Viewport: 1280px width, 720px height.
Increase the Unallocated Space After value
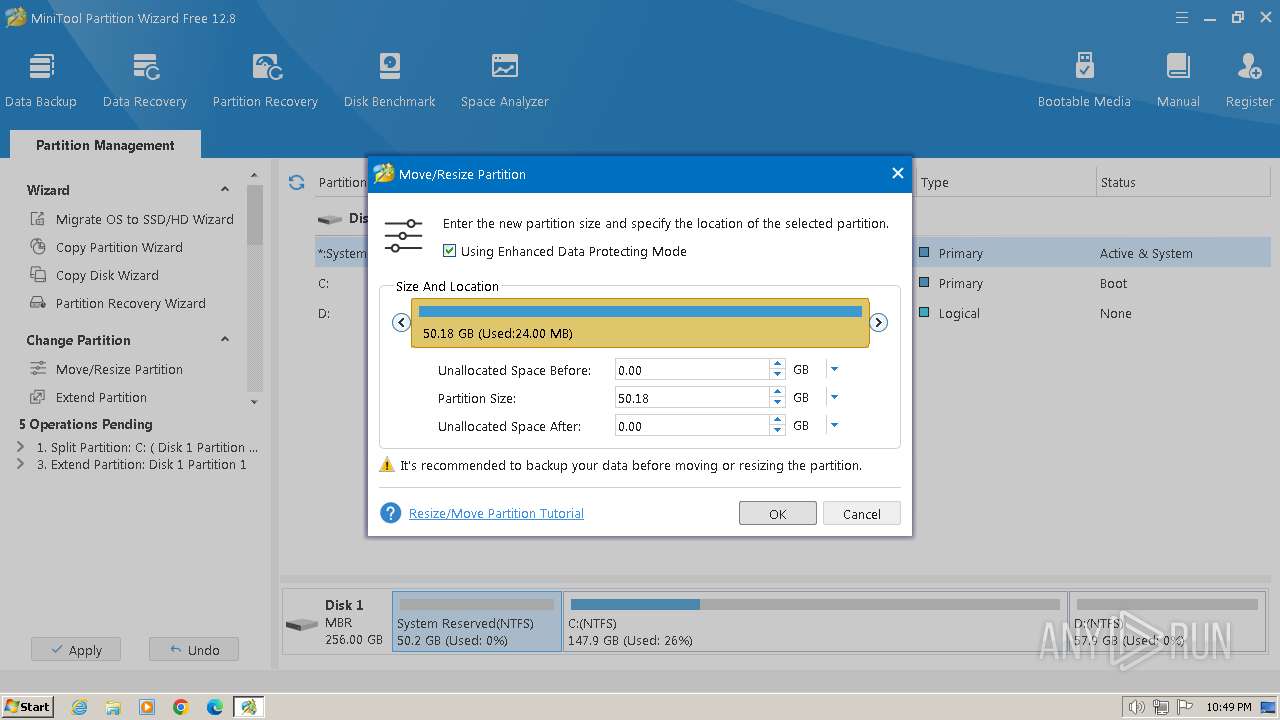coord(777,420)
